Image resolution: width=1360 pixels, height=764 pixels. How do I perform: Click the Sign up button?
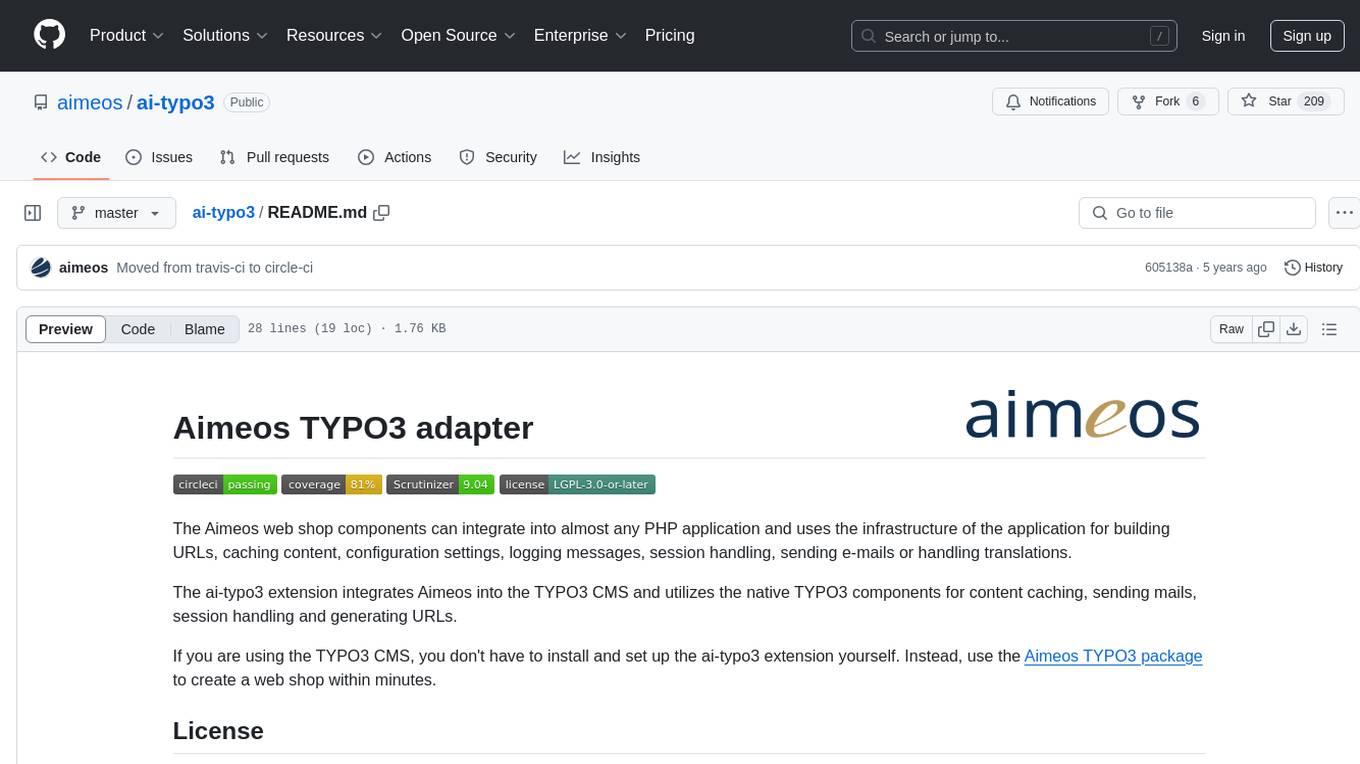[1307, 36]
